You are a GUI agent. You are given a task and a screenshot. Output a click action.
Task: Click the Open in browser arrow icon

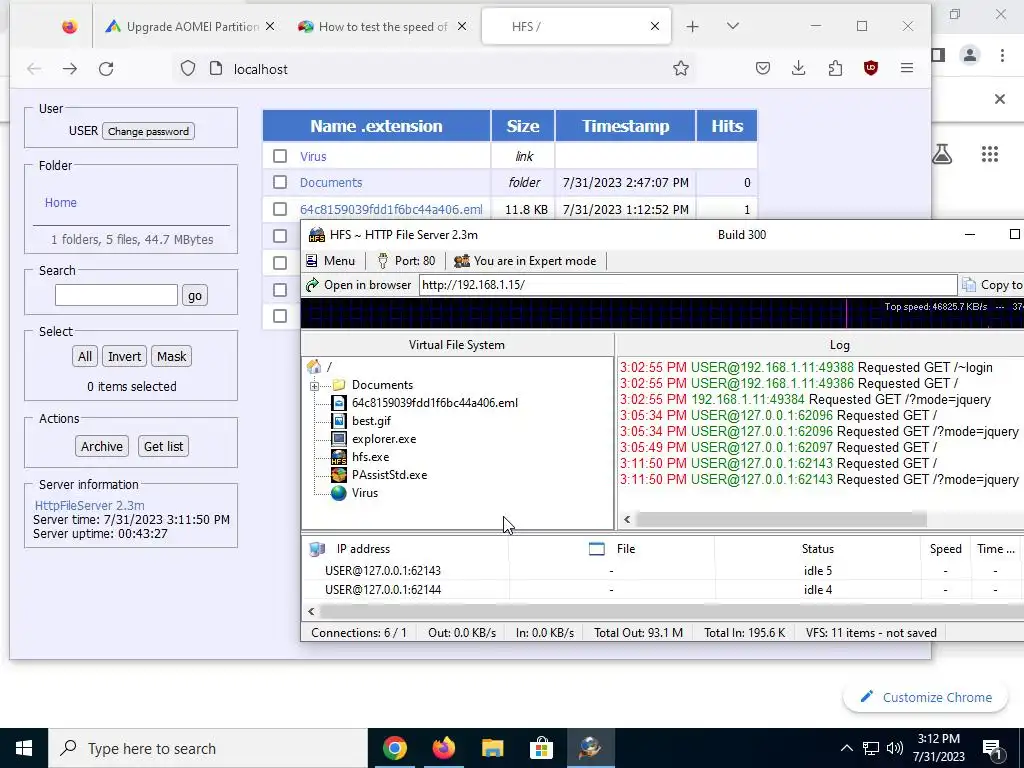pyautogui.click(x=312, y=285)
